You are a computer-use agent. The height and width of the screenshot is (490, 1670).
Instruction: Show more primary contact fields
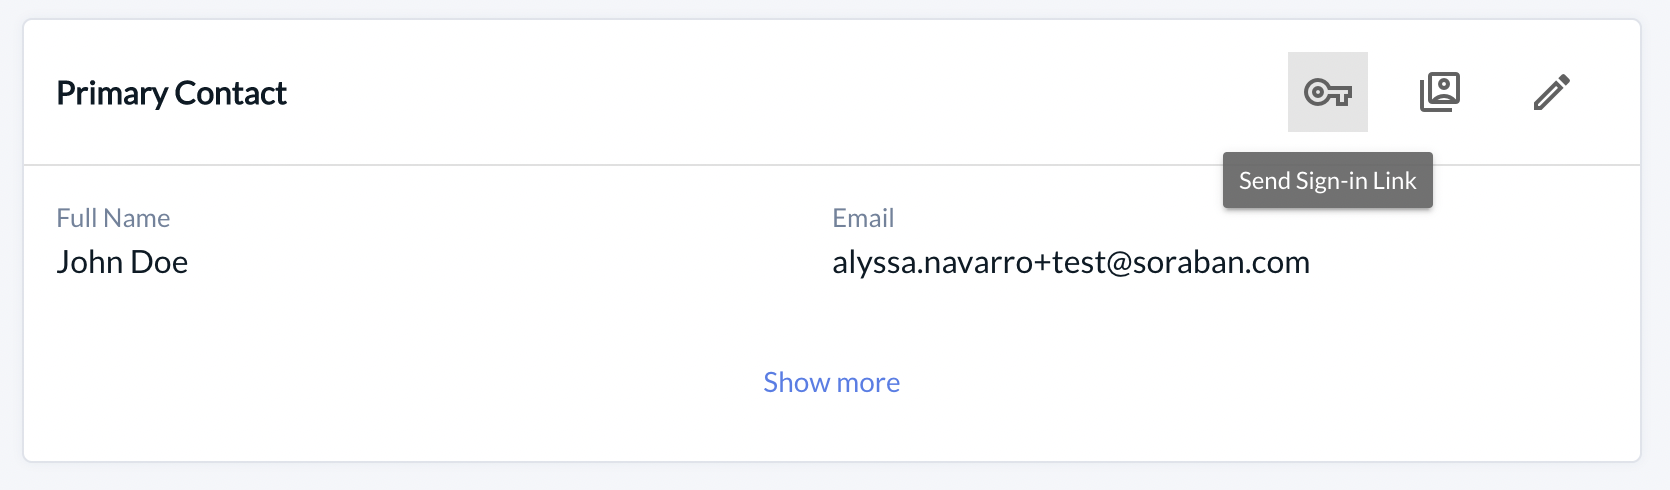831,382
